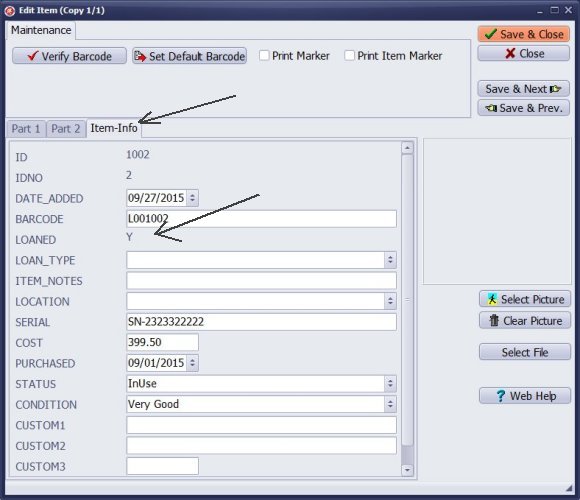
Task: Click the form's vertical scrollbar thumb
Action: [407, 300]
